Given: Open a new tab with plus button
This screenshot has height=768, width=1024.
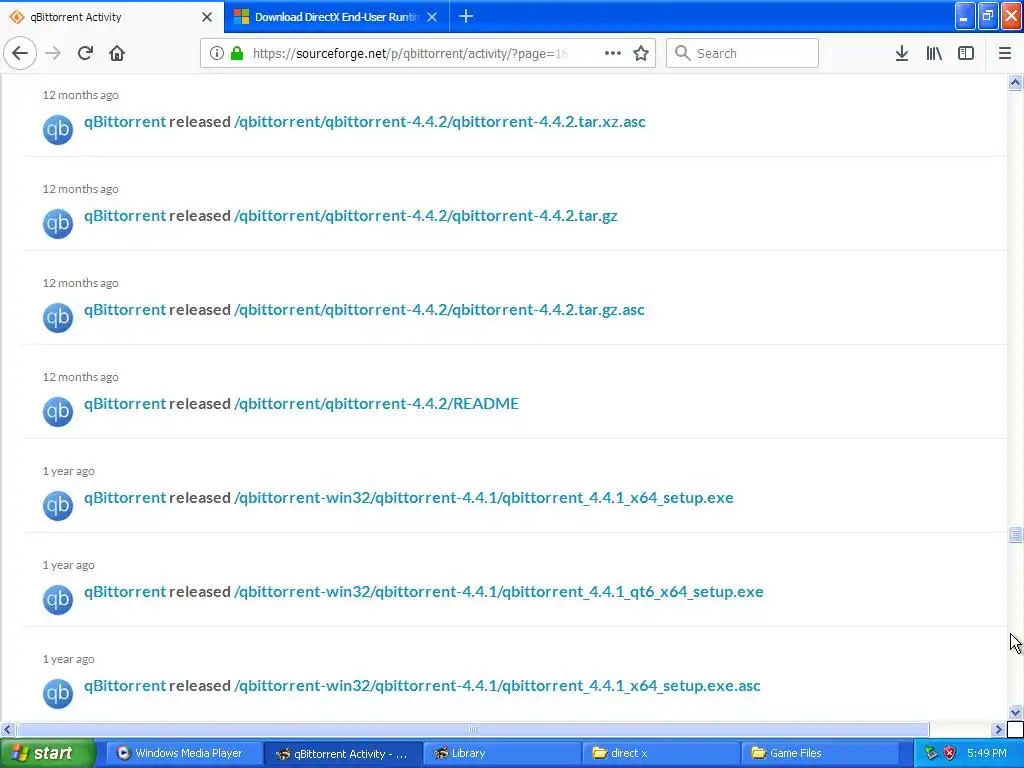Looking at the screenshot, I should (x=466, y=16).
